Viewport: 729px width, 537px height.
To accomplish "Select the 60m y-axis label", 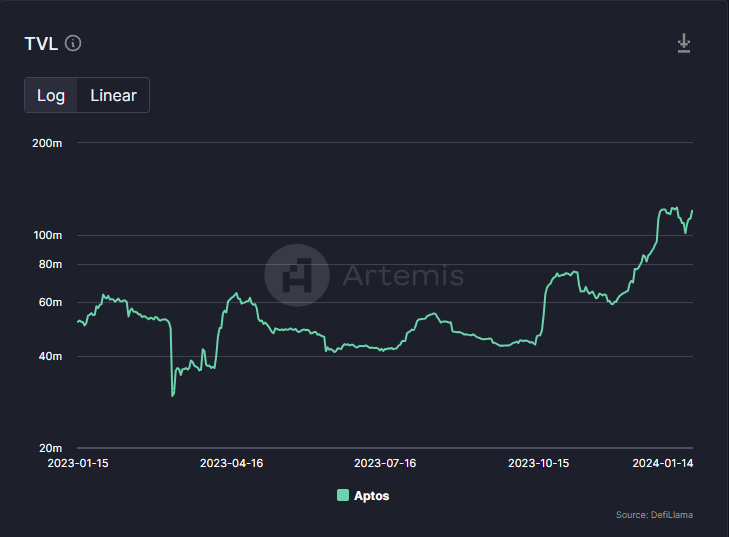I will pyautogui.click(x=50, y=302).
